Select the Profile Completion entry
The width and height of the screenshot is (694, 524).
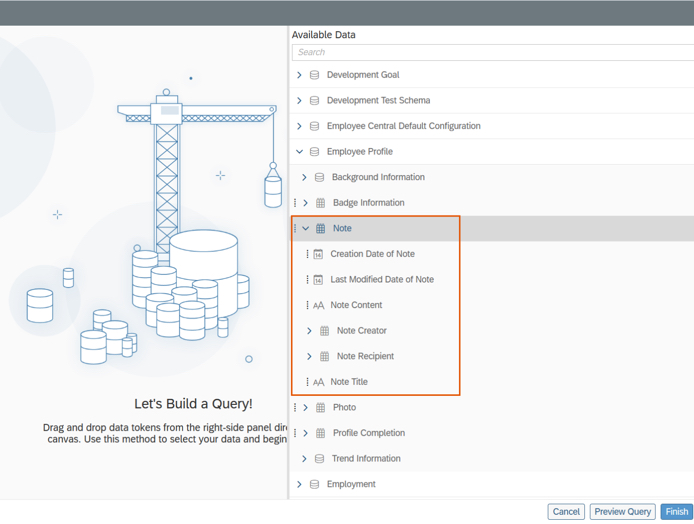coord(368,434)
